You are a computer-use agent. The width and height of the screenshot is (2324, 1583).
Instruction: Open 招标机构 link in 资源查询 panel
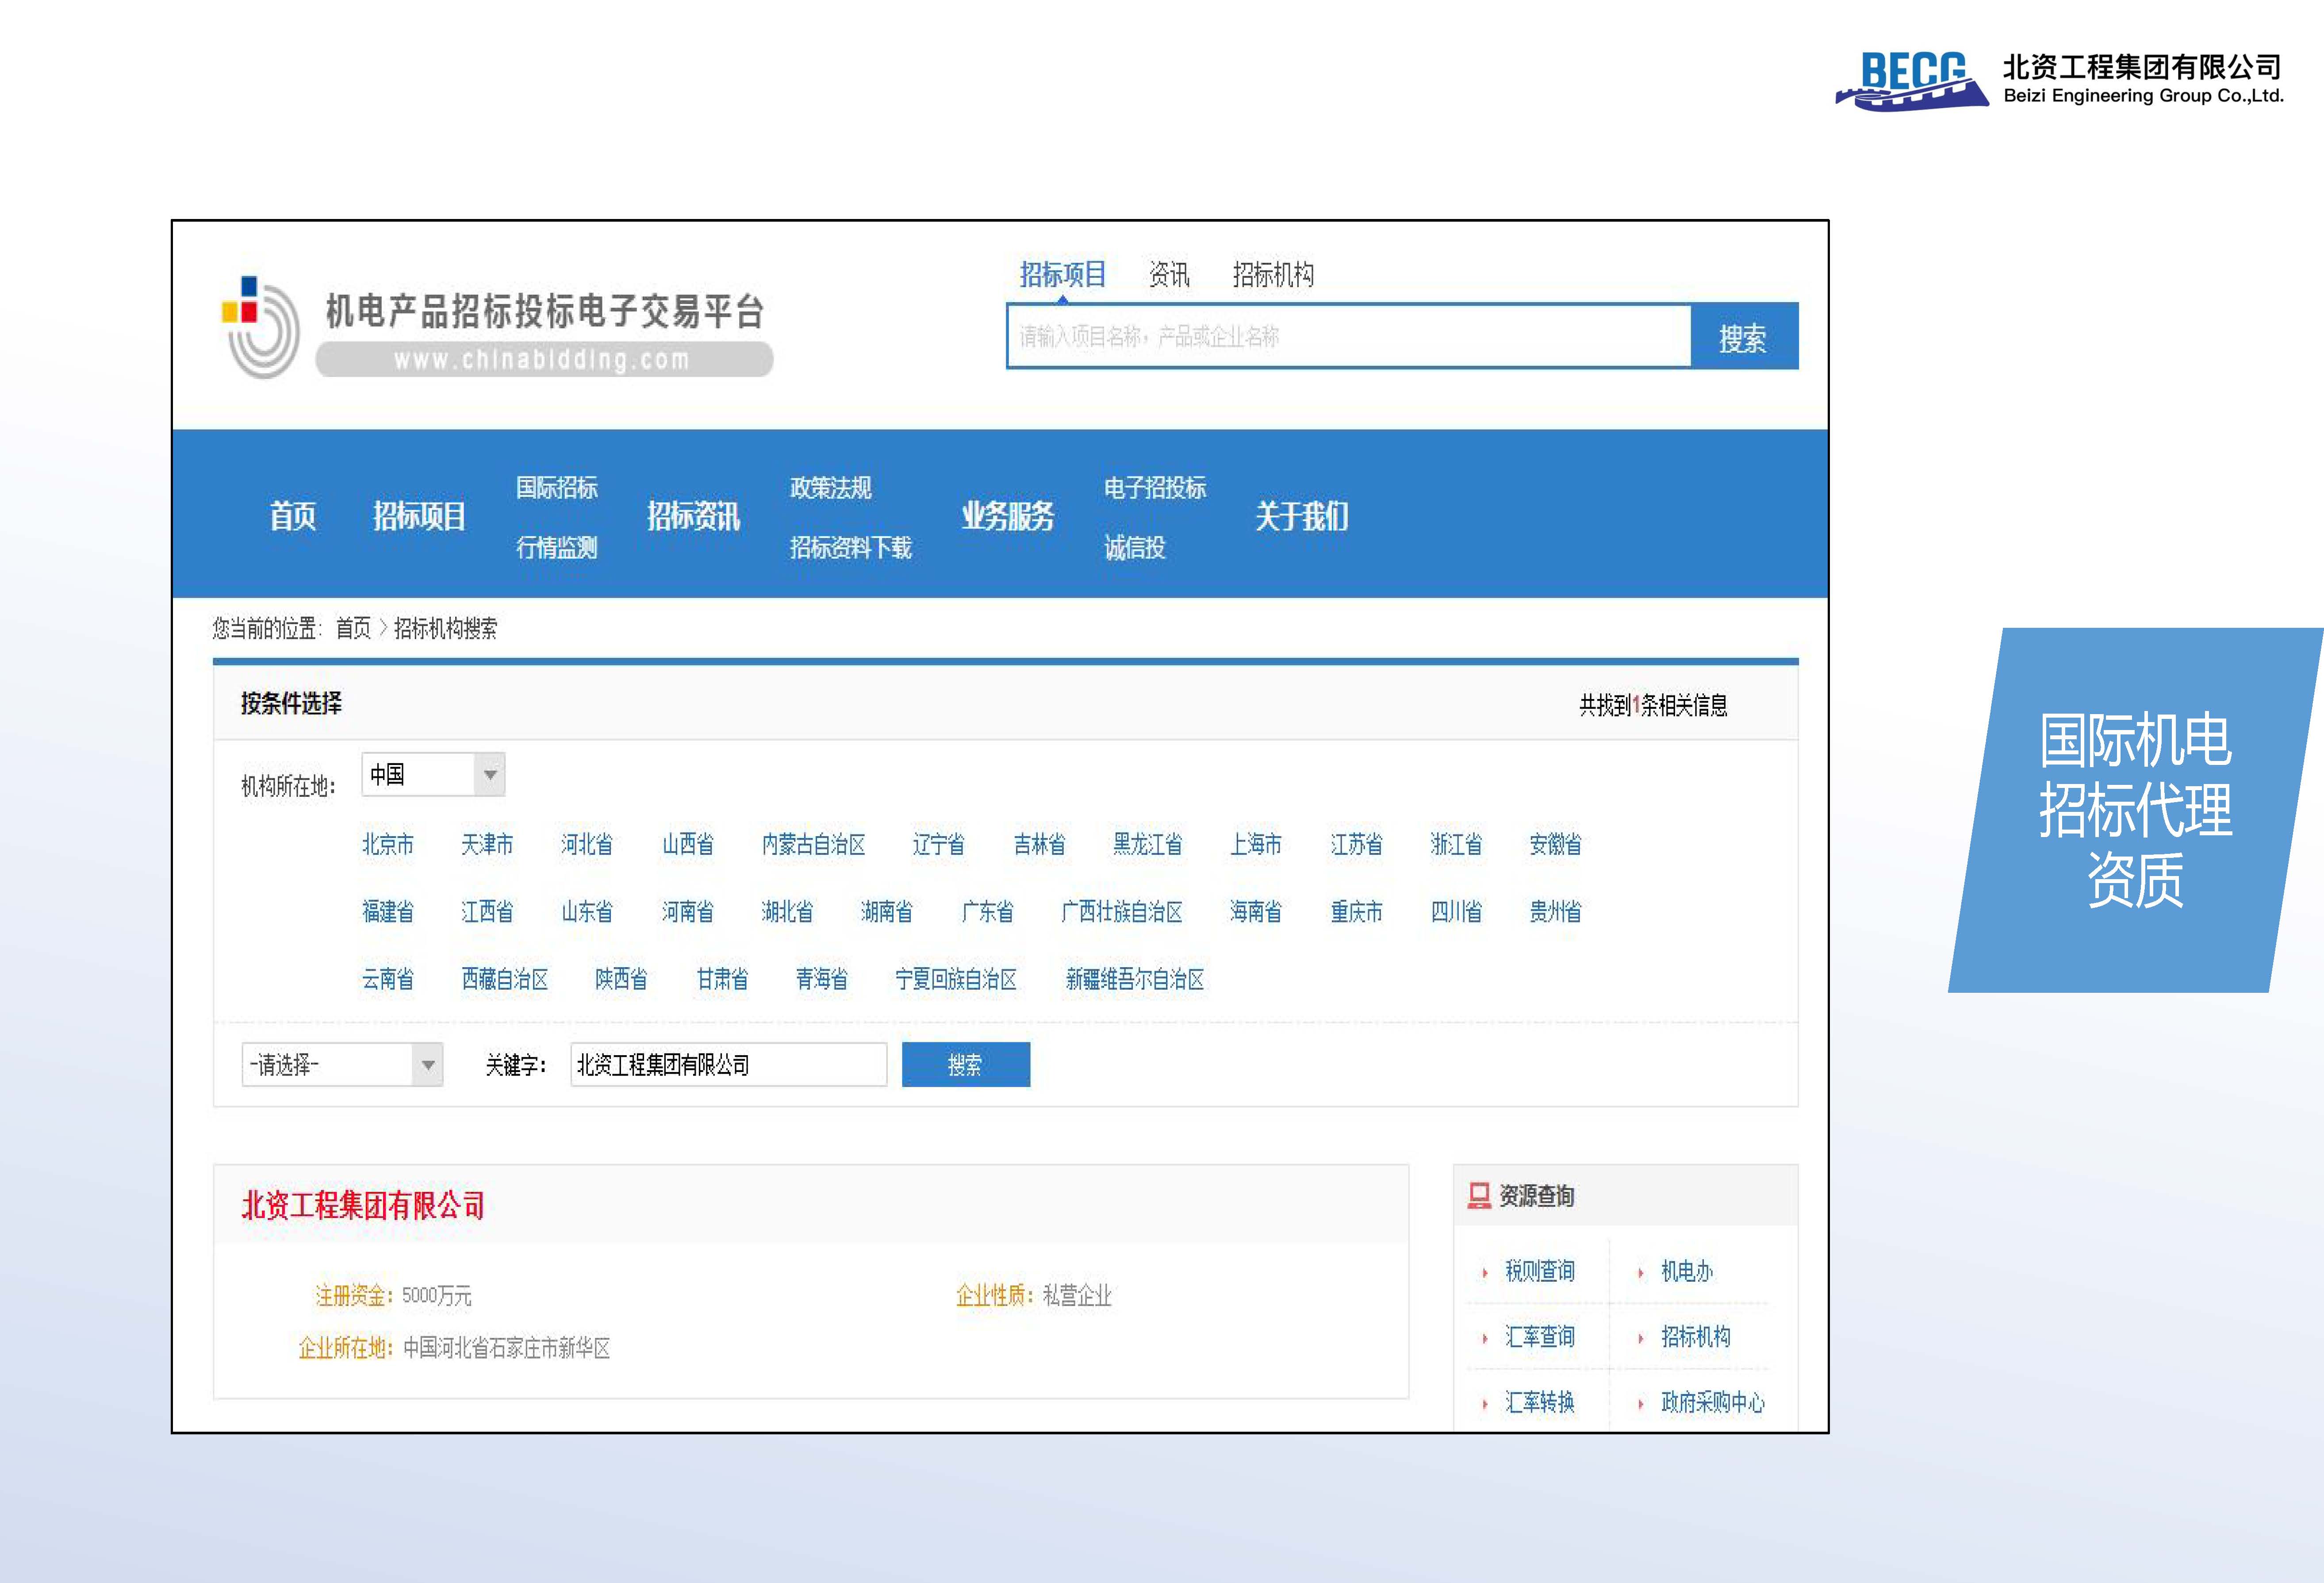(x=1696, y=1336)
